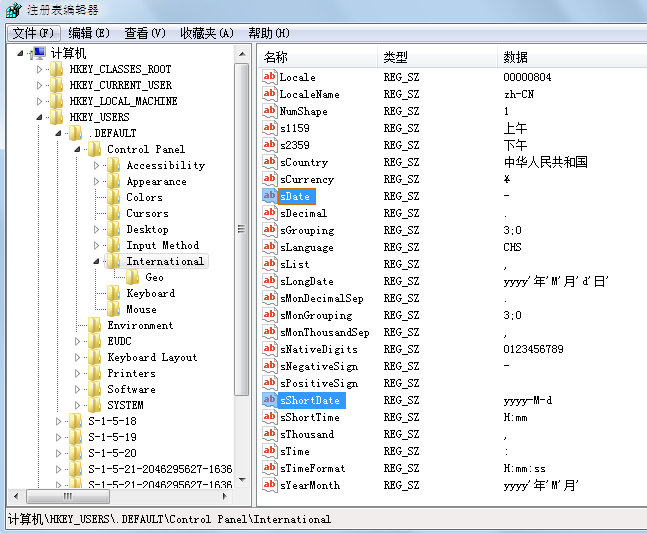Image resolution: width=647 pixels, height=533 pixels.
Task: Expand the HKEY_CLASSES_ROOT node
Action: [40, 70]
